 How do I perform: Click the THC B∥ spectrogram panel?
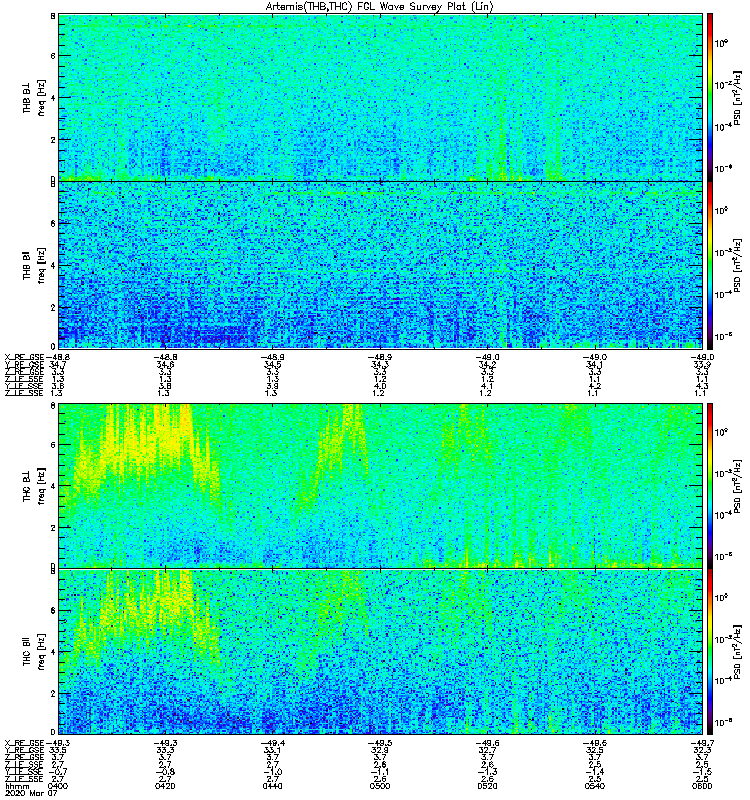tap(380, 652)
